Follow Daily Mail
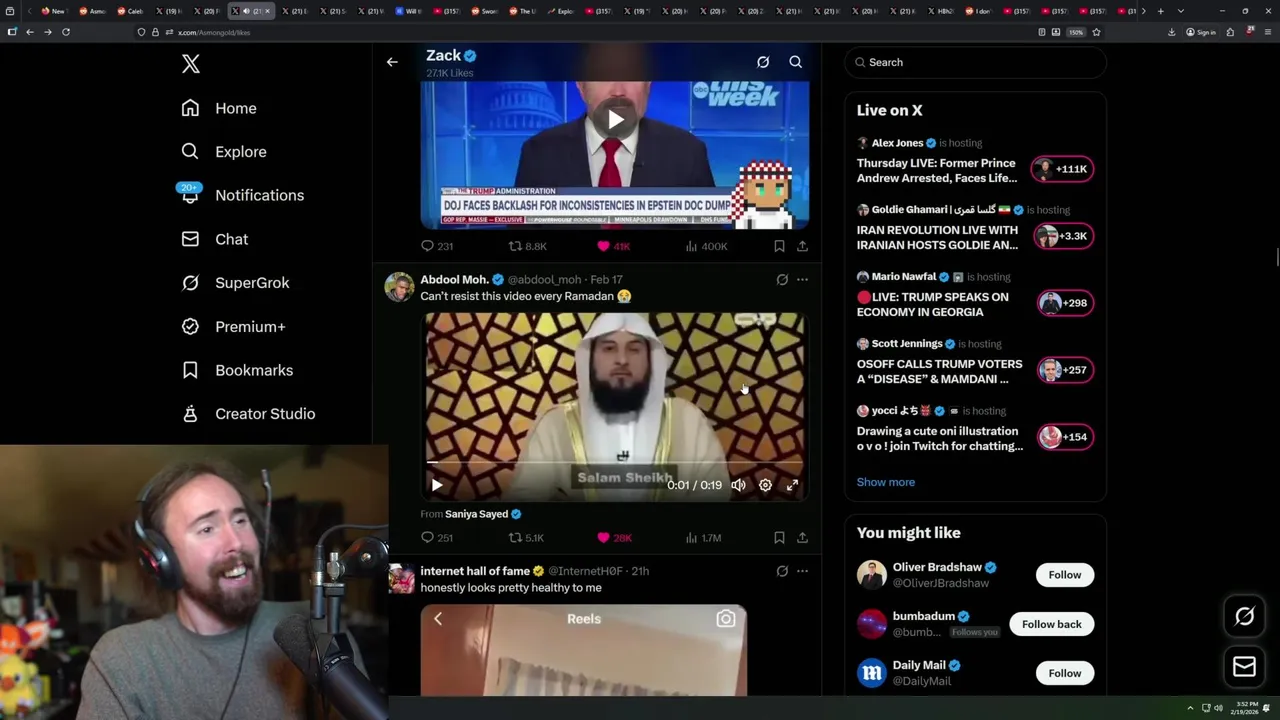 point(1064,673)
